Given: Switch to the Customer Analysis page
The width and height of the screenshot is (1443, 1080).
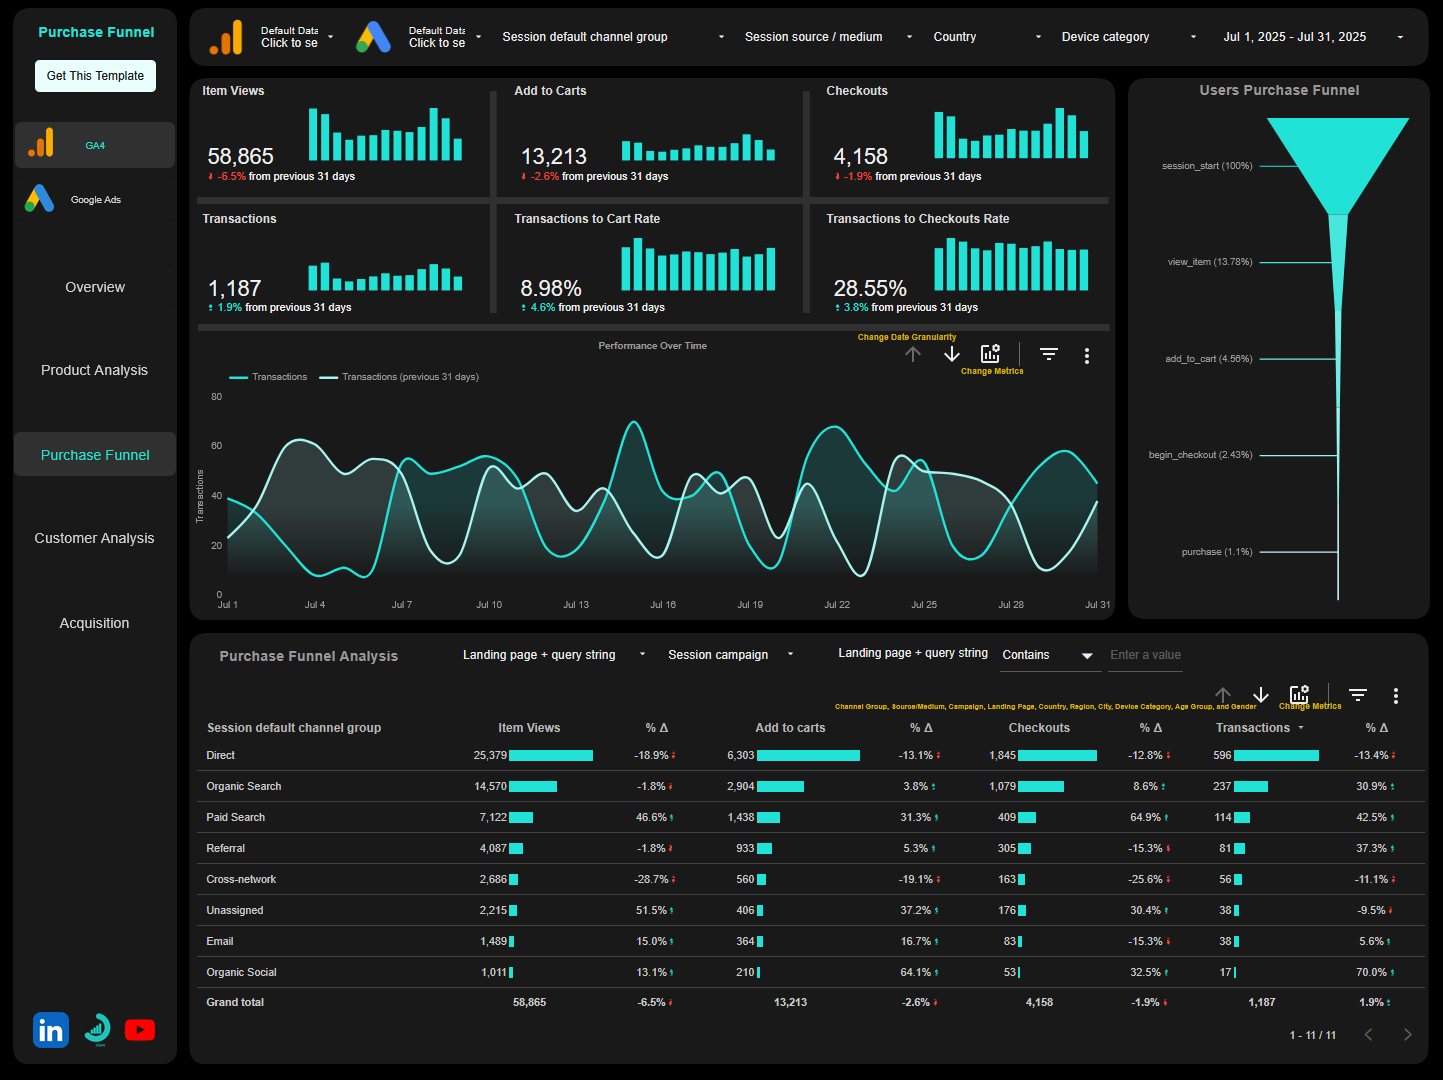Looking at the screenshot, I should (x=94, y=538).
